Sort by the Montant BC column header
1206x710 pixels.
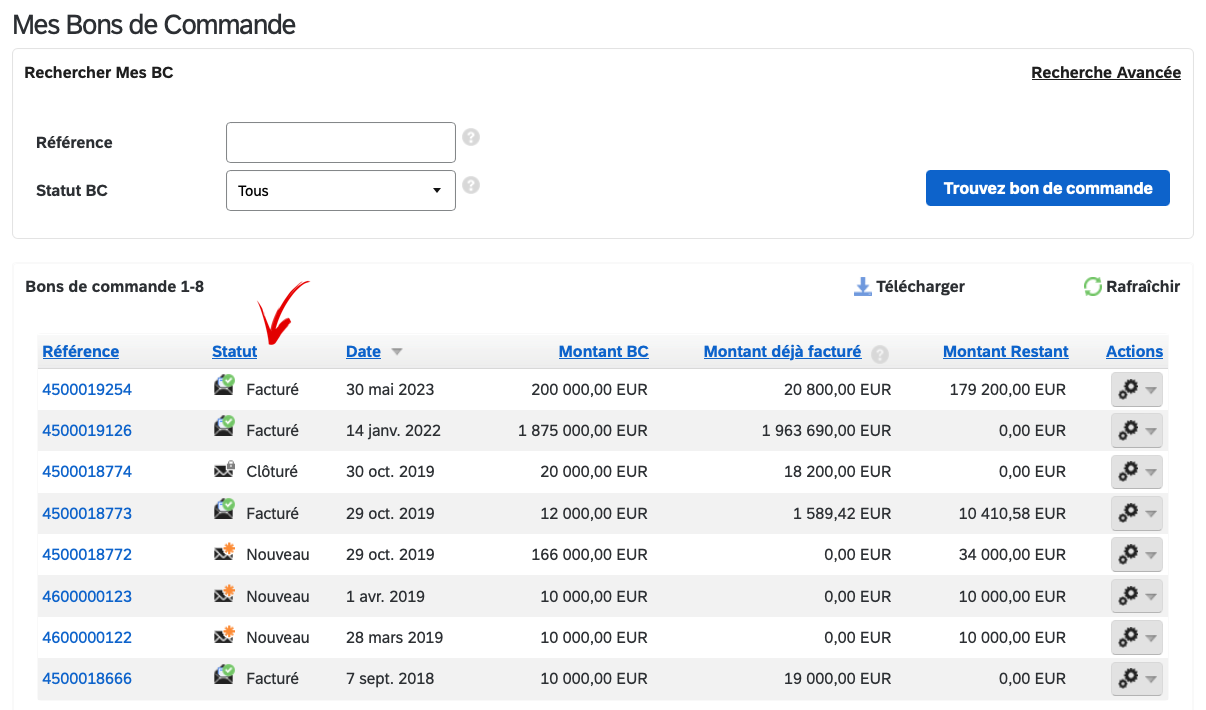pos(603,351)
